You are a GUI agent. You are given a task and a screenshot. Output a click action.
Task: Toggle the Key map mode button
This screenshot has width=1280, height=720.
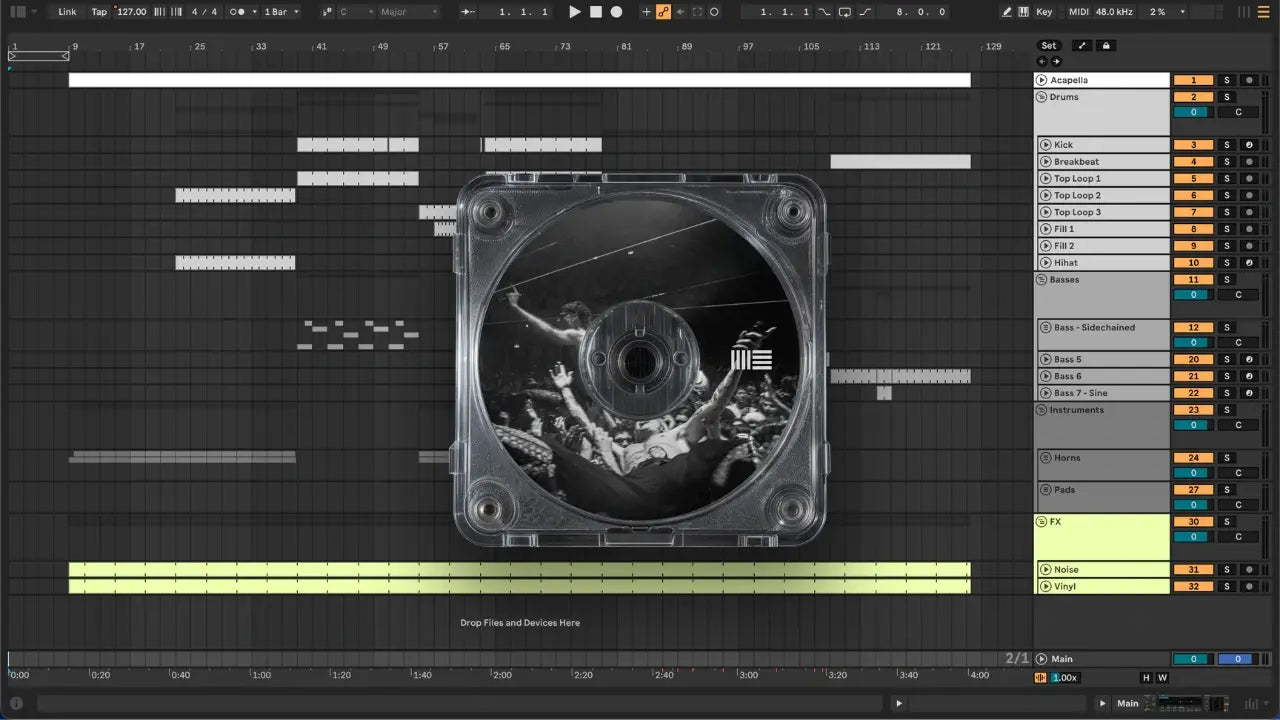1044,12
